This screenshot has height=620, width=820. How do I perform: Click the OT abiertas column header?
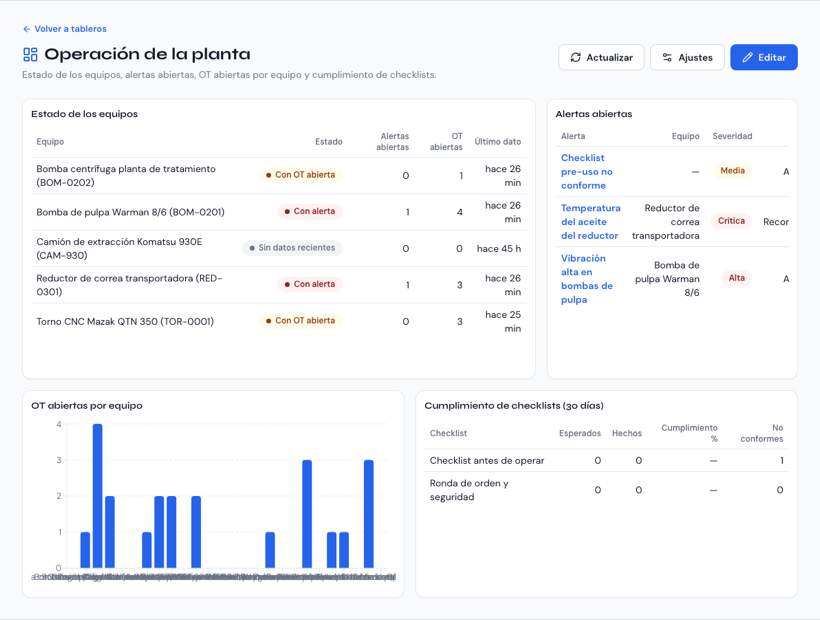tap(446, 142)
